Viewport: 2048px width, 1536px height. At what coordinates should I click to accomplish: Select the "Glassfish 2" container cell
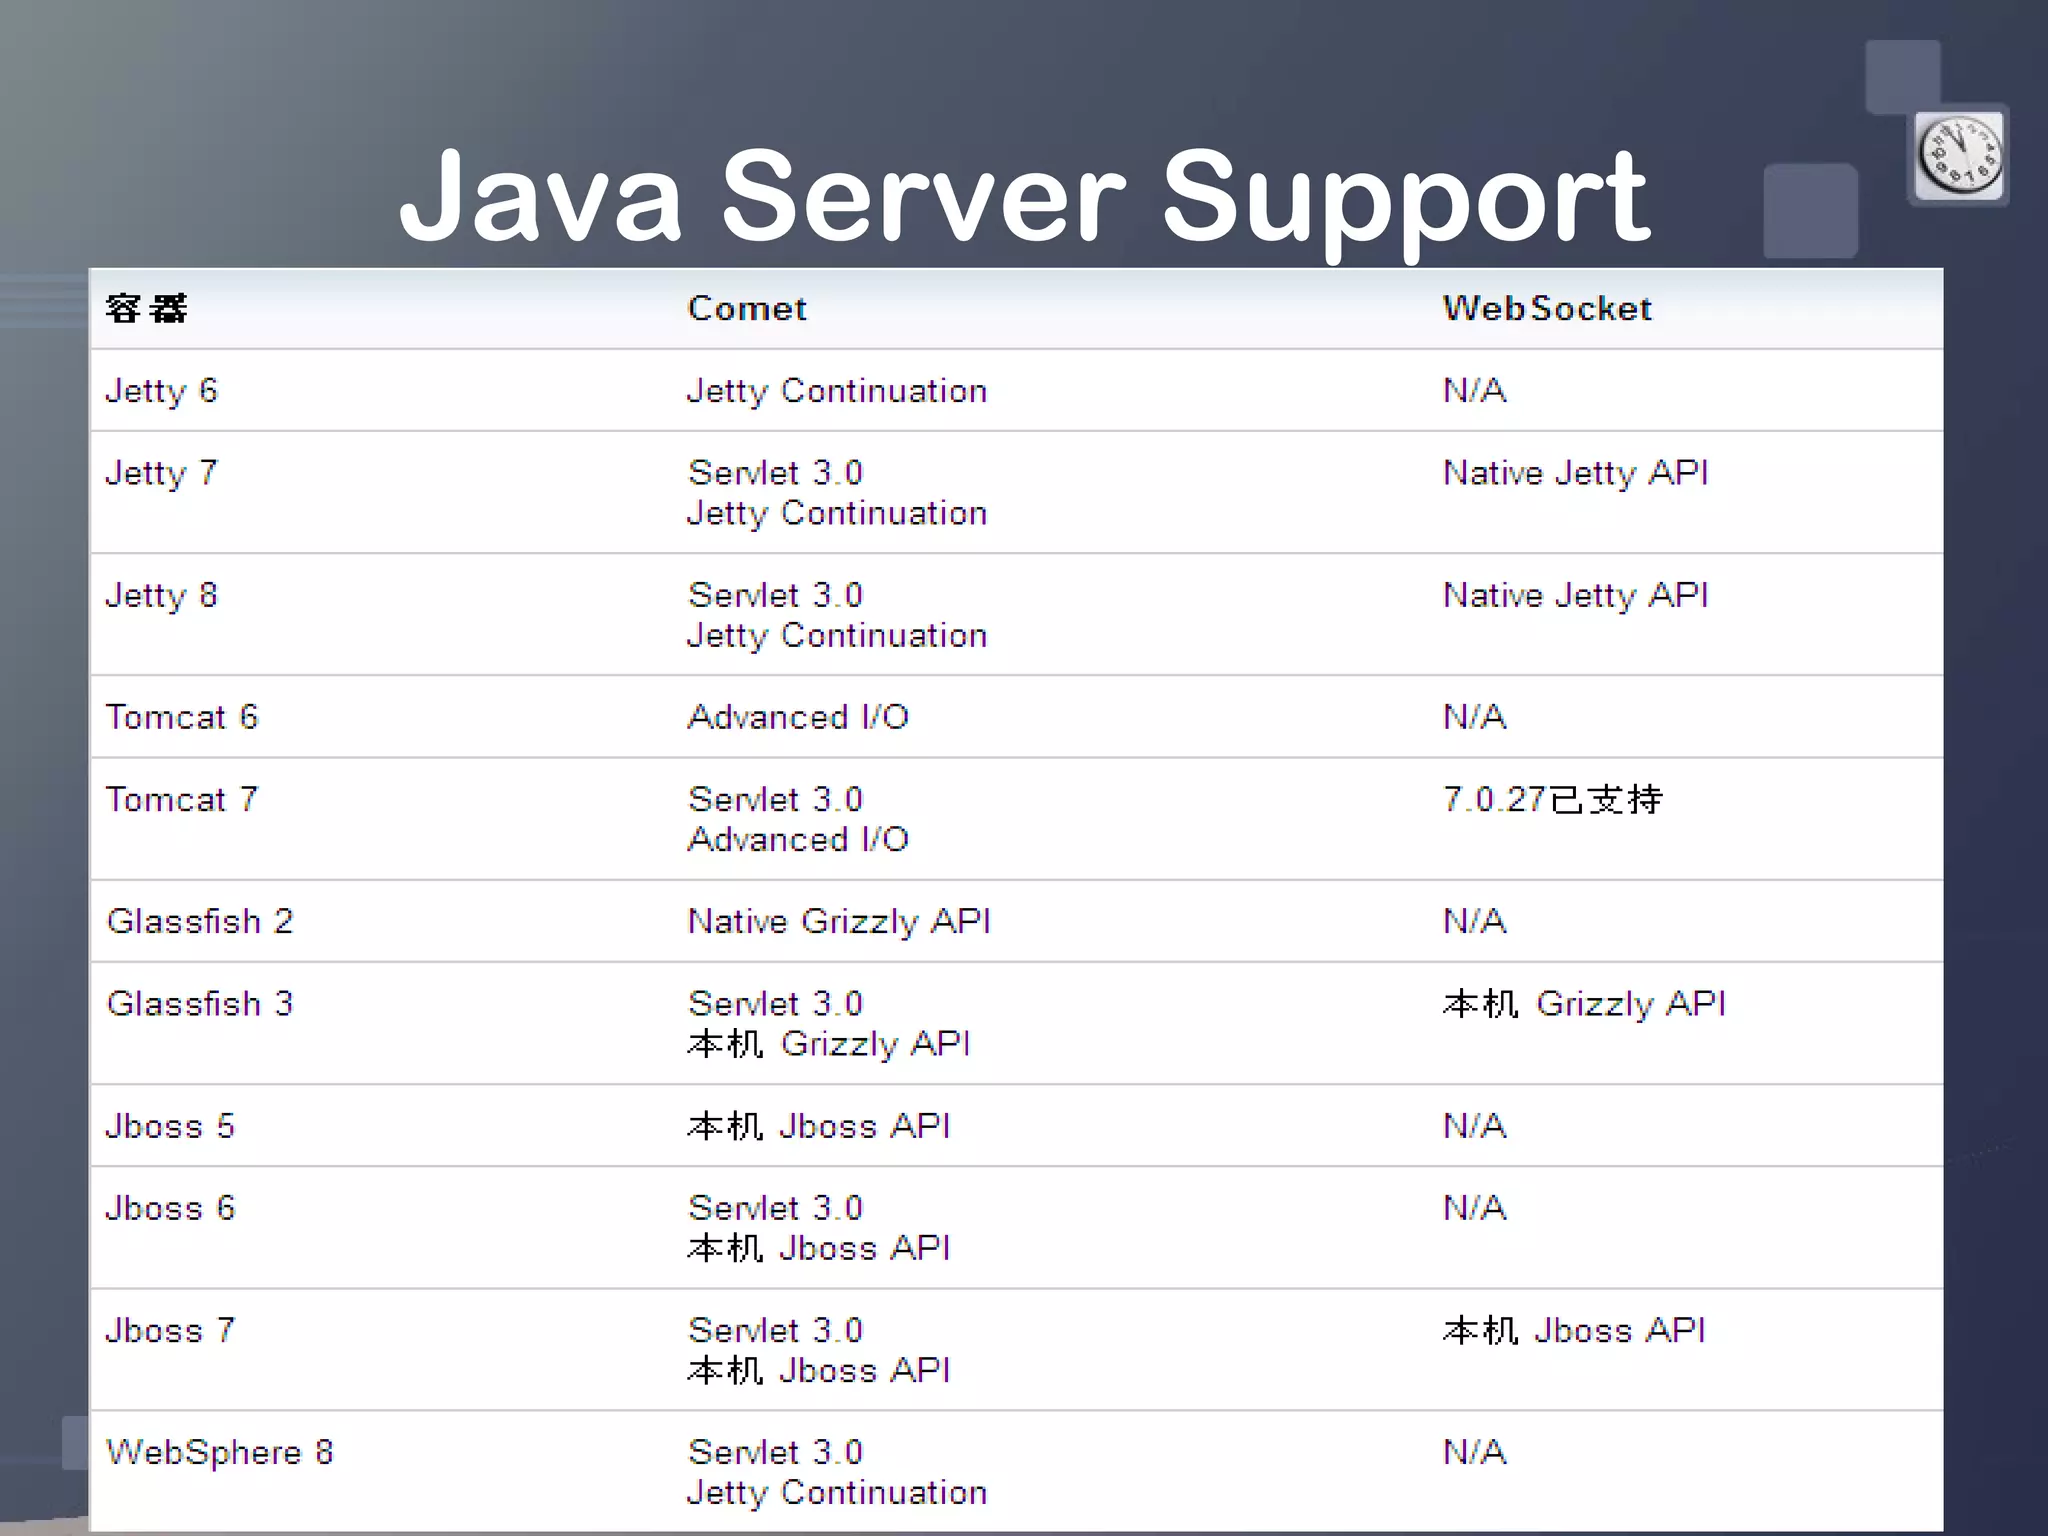pos(200,921)
